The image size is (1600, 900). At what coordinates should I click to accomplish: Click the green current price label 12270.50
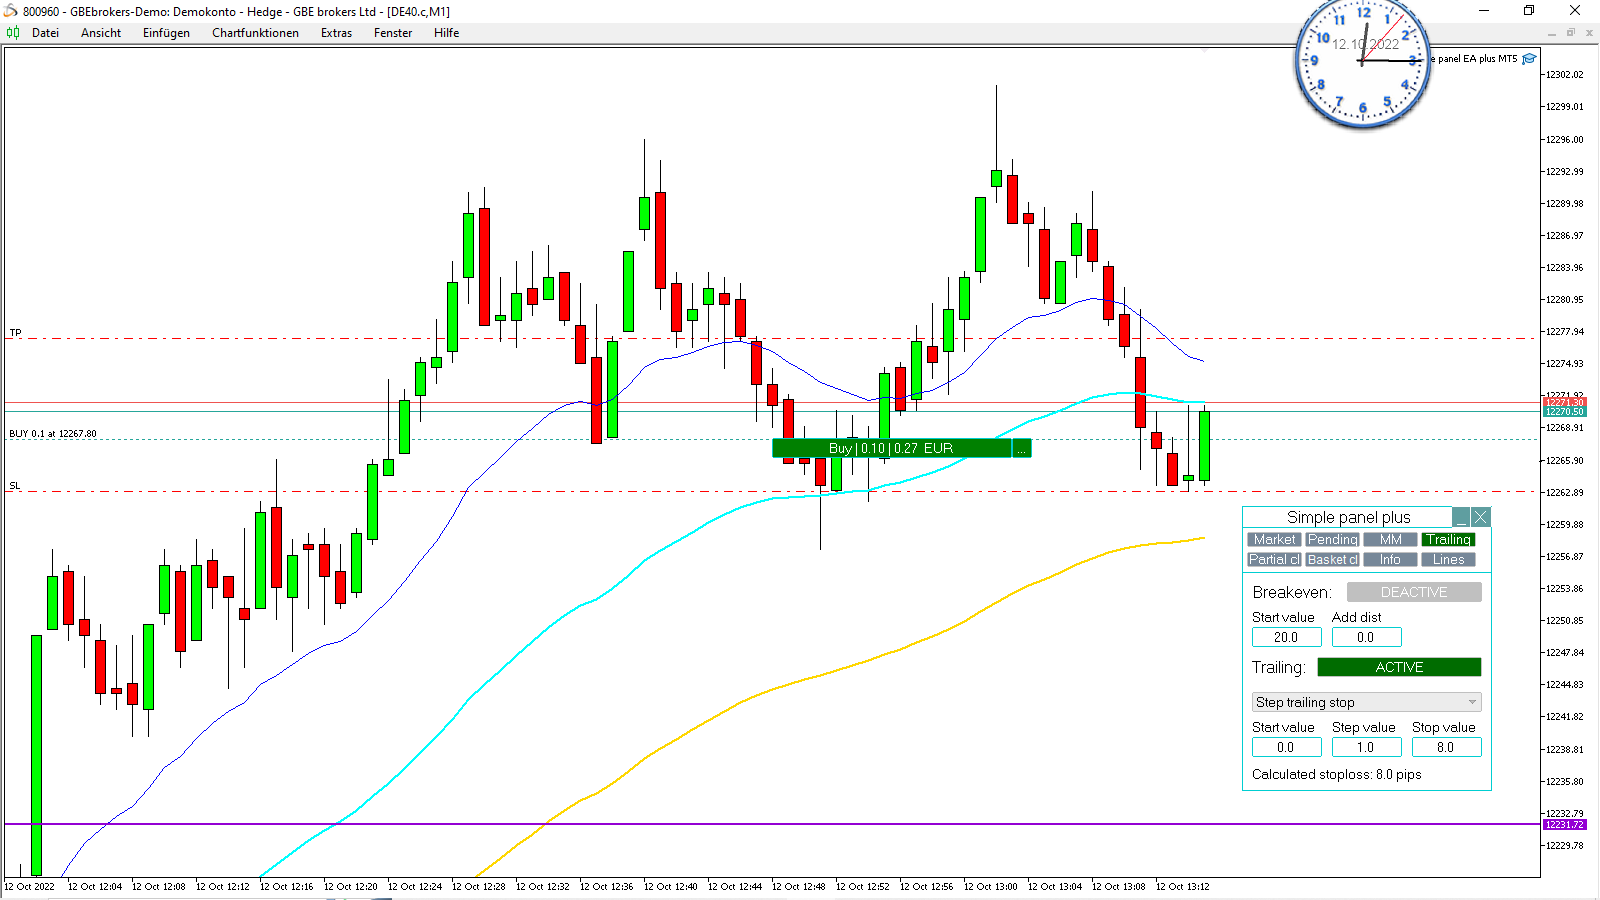1564,411
